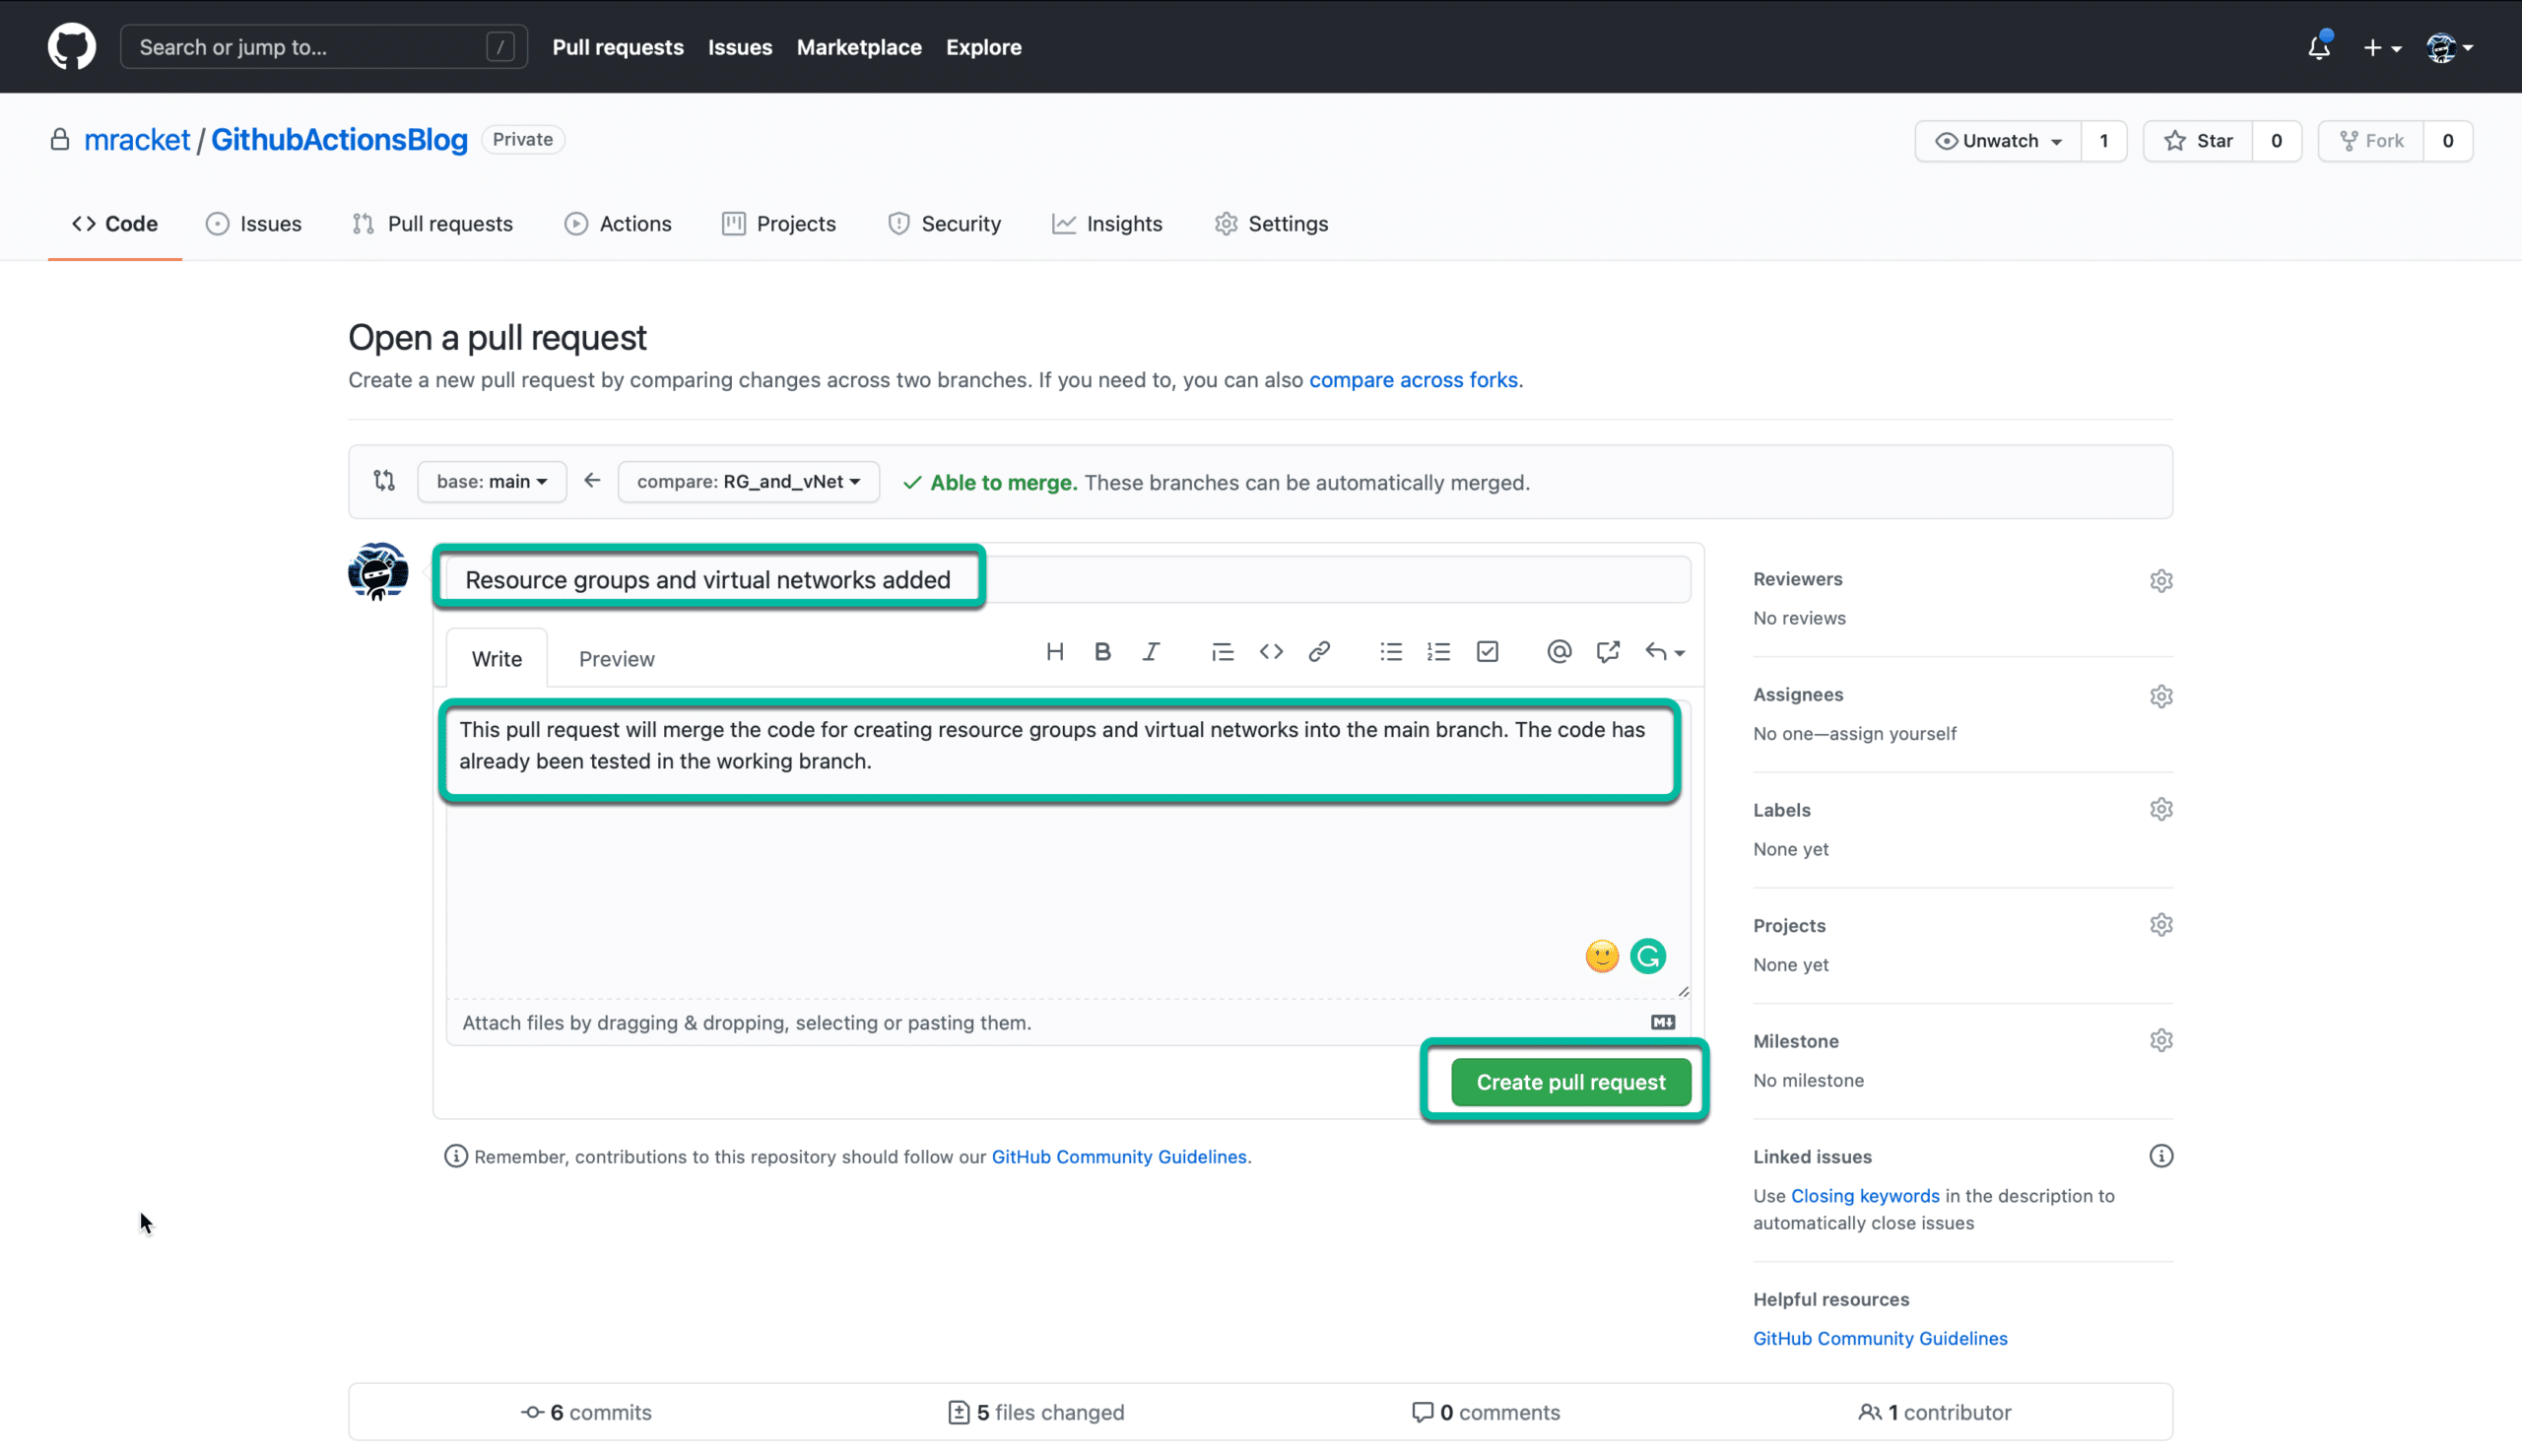
Task: Switch to the Preview tab
Action: (x=617, y=658)
